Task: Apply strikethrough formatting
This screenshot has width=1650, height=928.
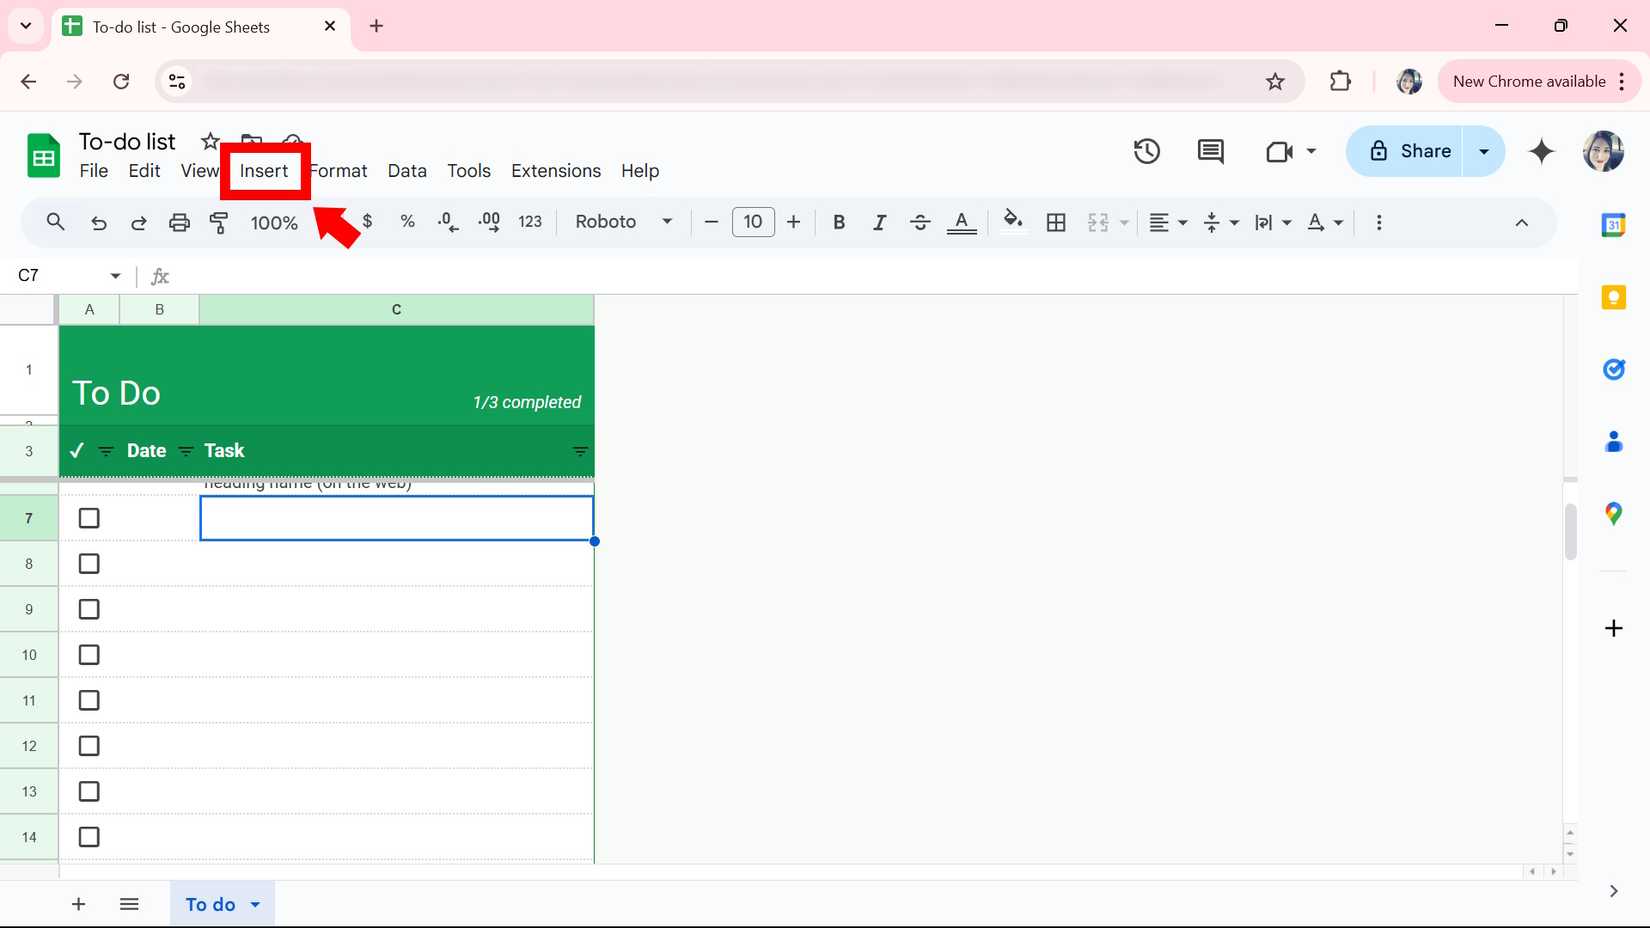Action: 920,222
